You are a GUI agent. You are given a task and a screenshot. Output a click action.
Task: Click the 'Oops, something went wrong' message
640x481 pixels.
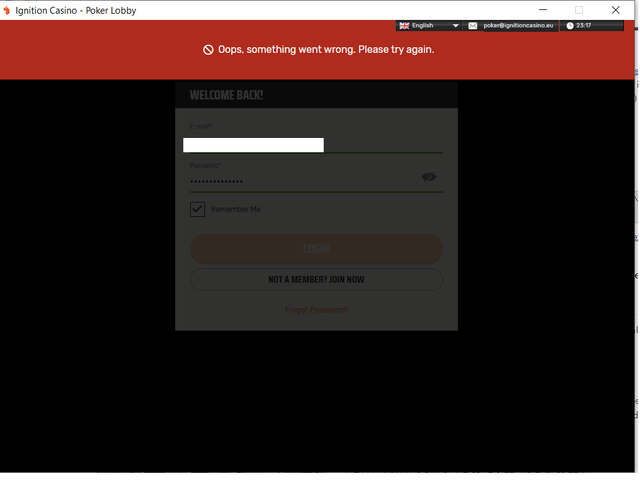pos(326,50)
